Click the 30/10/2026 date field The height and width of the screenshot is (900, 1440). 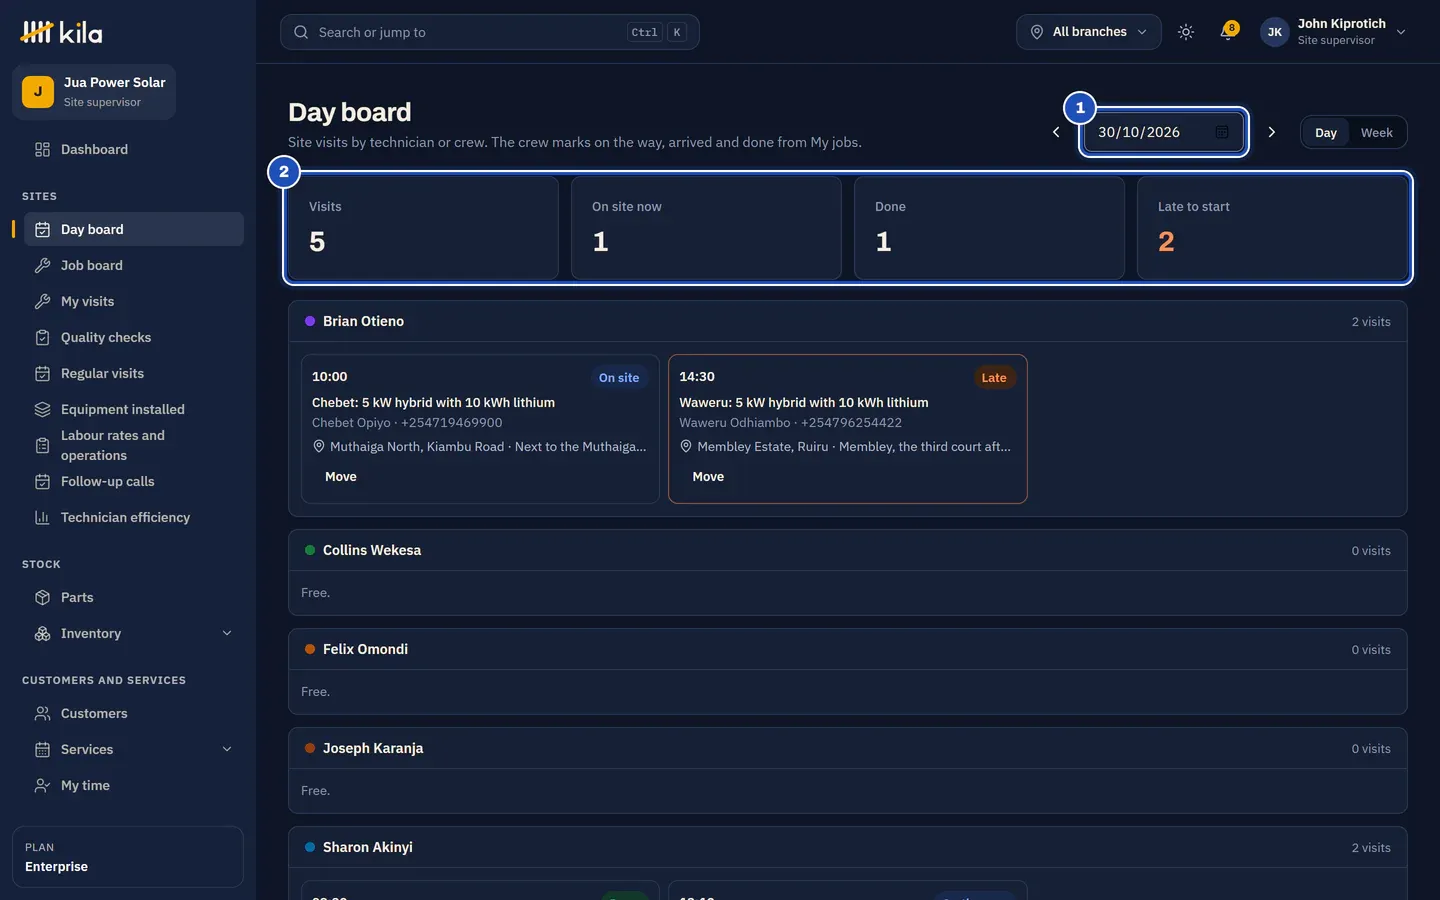(x=1164, y=132)
